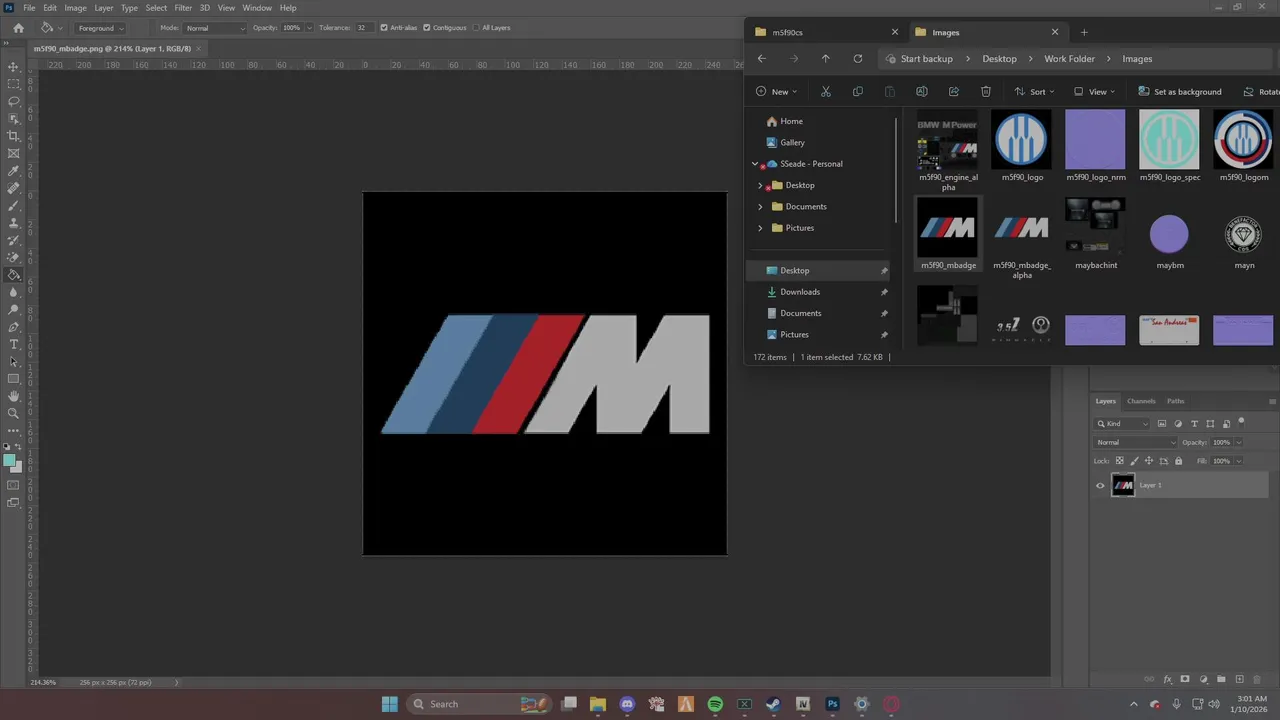Select the Pen tool

[13, 327]
